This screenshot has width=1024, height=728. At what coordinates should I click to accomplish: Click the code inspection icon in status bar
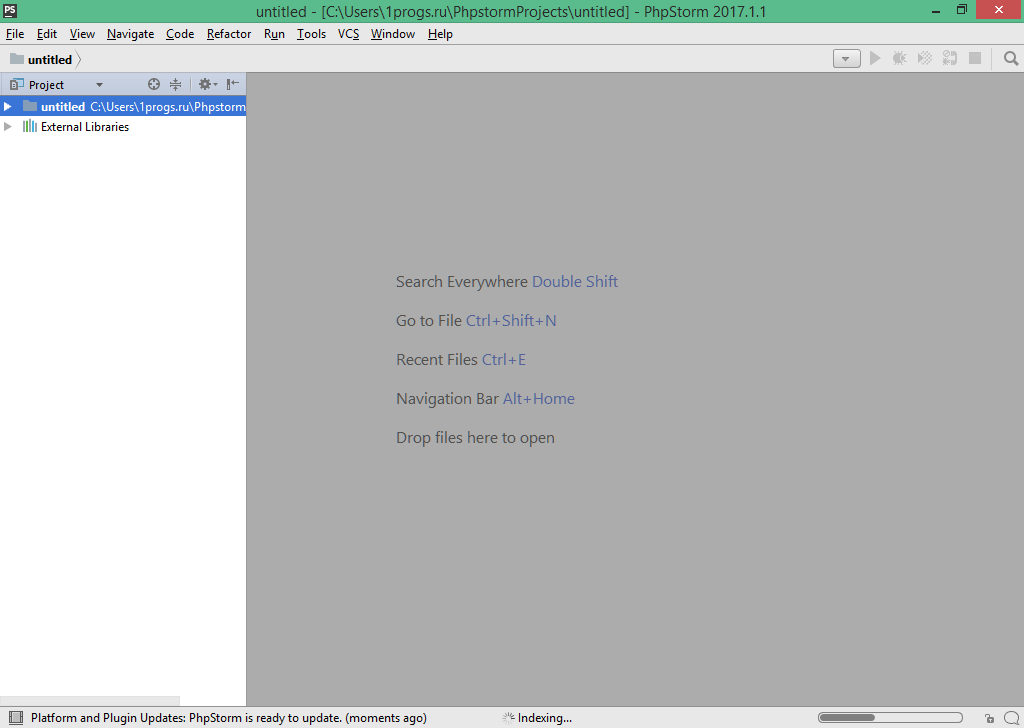pos(1012,718)
